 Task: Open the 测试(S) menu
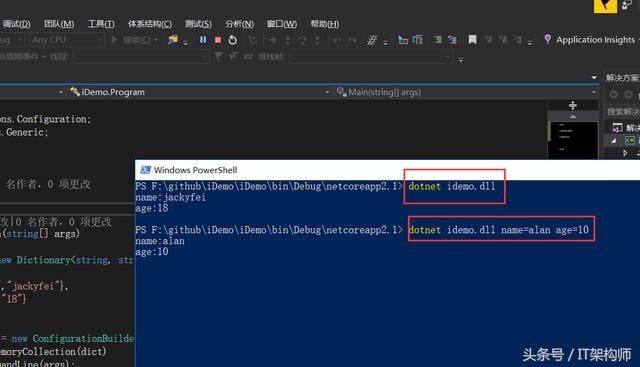(198, 24)
